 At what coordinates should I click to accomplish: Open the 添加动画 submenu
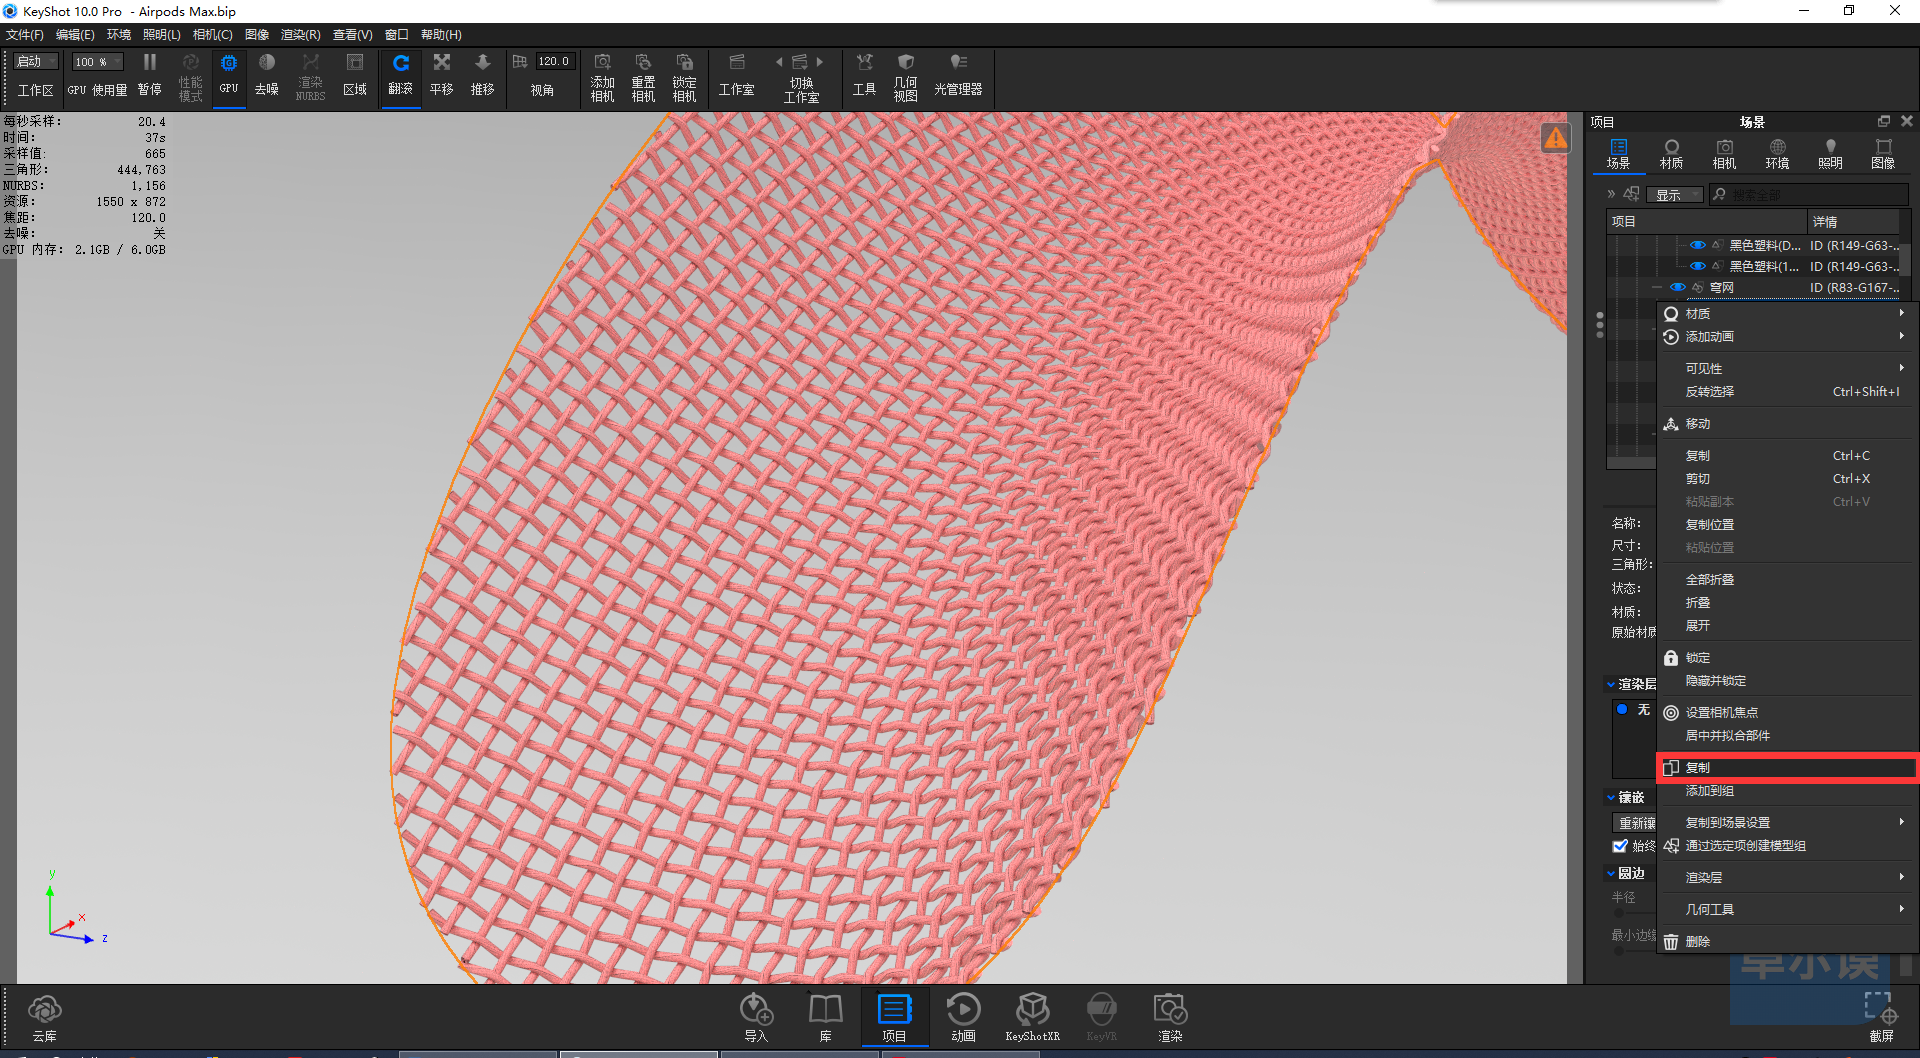coord(1787,337)
